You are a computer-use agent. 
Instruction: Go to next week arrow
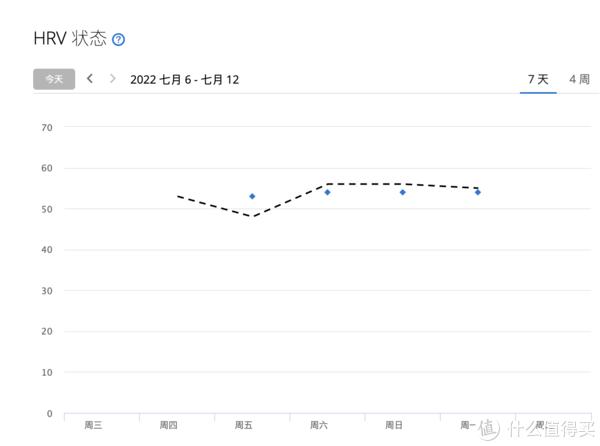click(112, 79)
